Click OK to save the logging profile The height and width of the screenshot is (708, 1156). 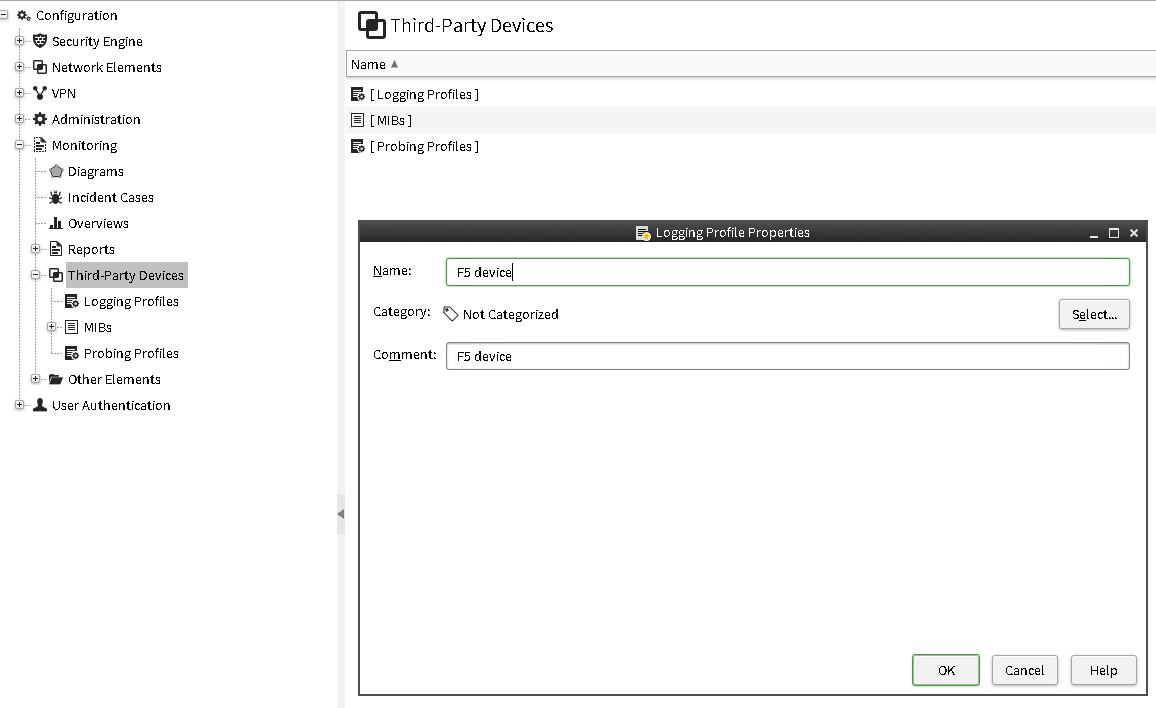[945, 670]
